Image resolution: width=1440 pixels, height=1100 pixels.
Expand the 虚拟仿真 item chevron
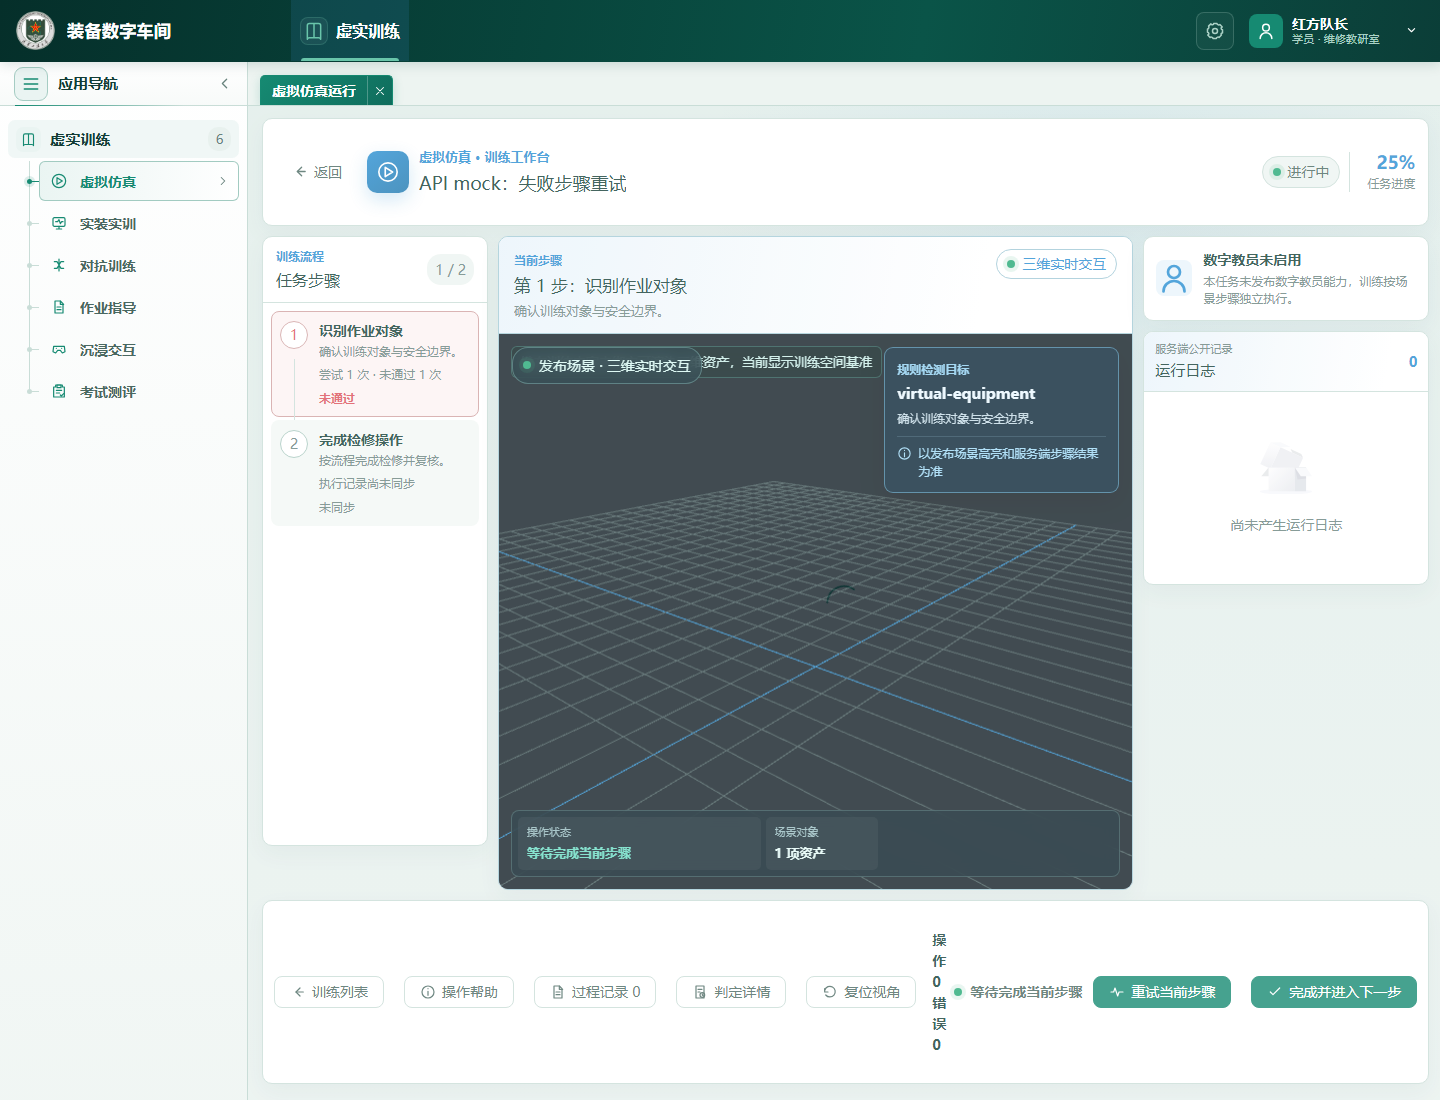(222, 181)
